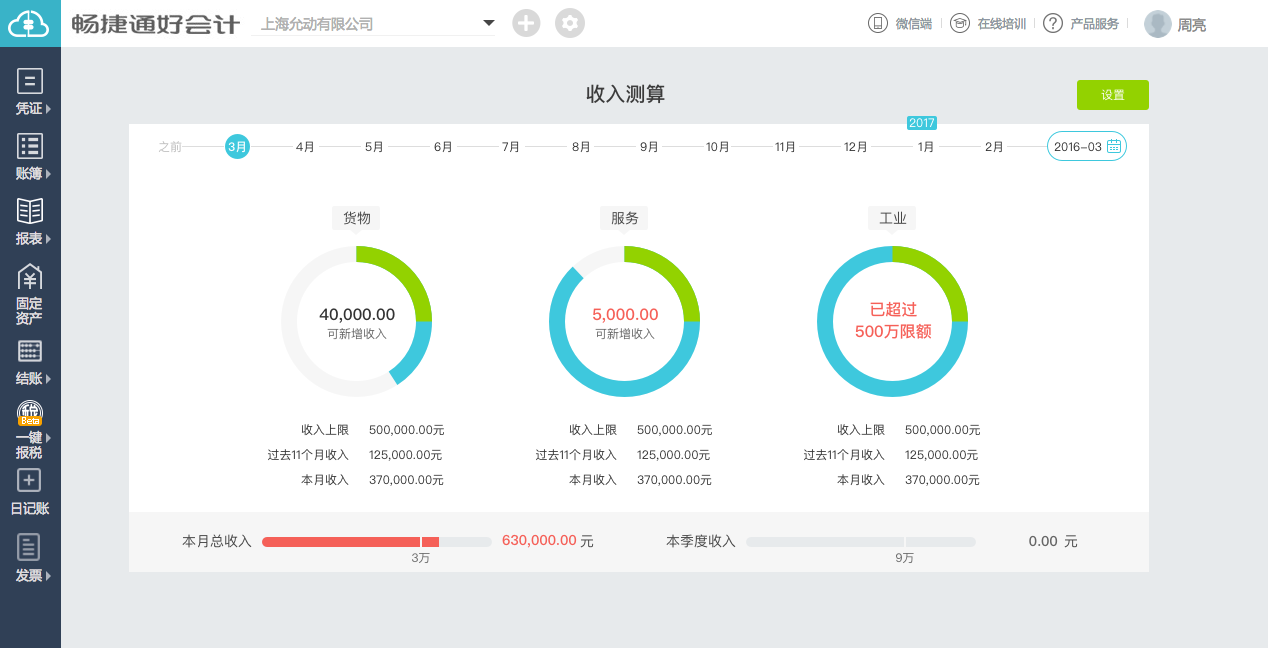
Task: Click the 发票 invoice sidebar icon
Action: (x=30, y=556)
